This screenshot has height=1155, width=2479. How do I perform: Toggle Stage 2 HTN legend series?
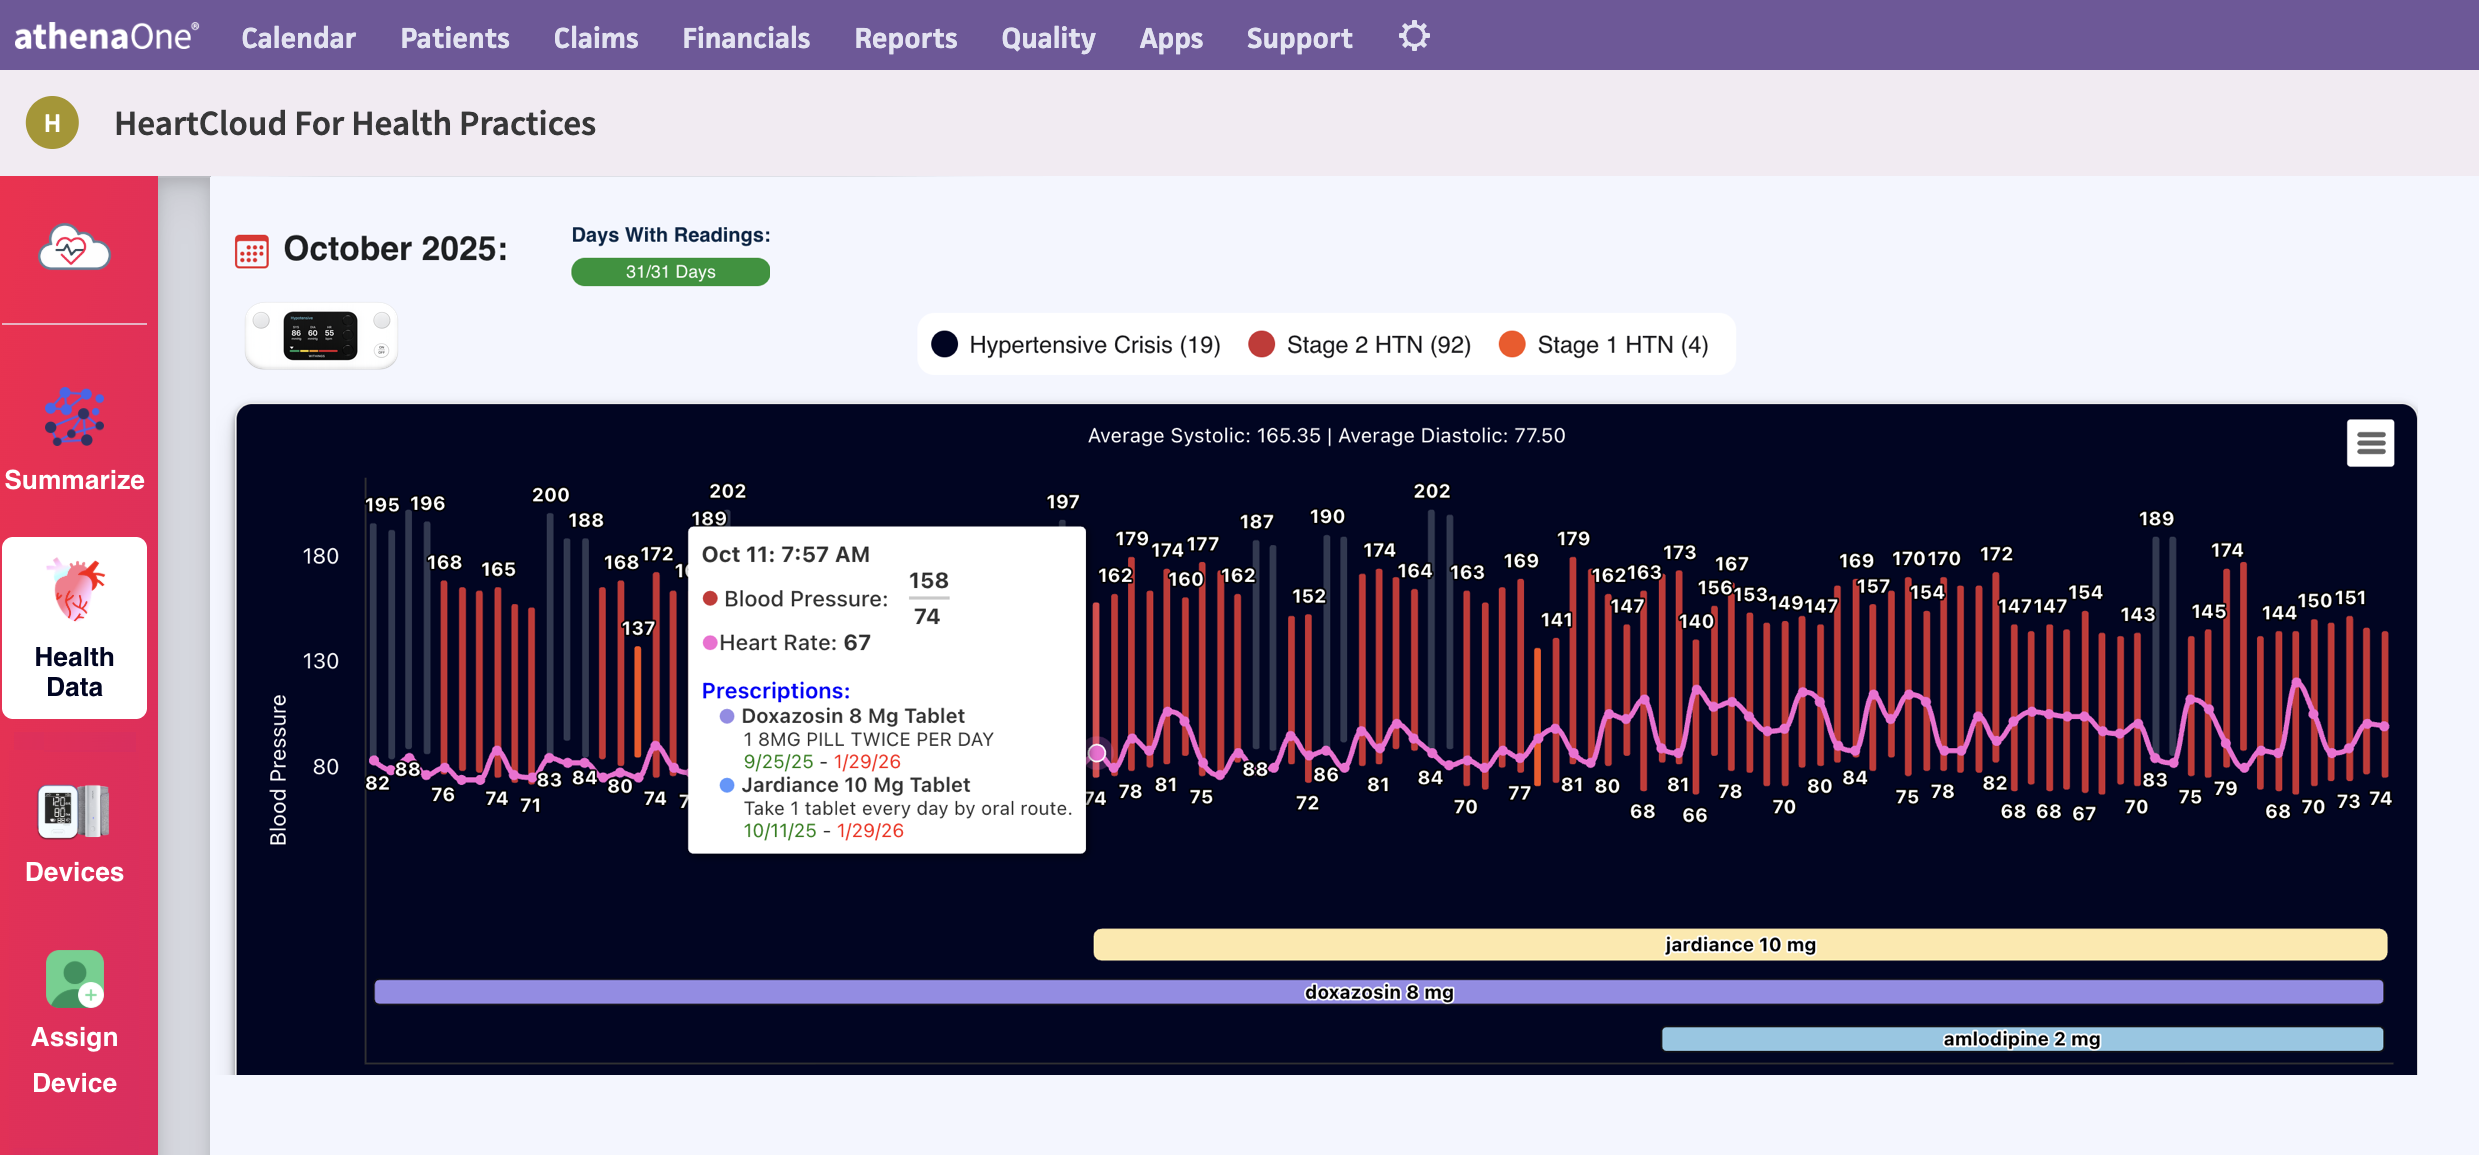(x=1360, y=345)
